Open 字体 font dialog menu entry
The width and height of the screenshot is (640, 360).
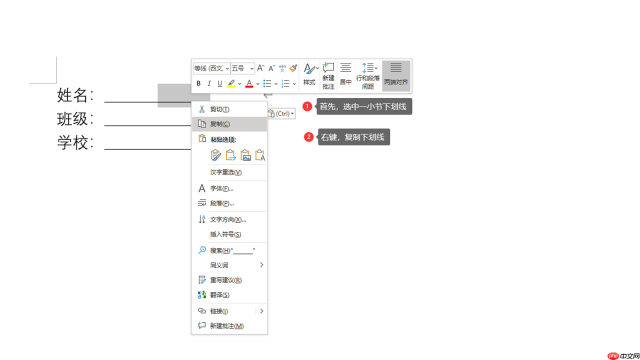pos(229,188)
